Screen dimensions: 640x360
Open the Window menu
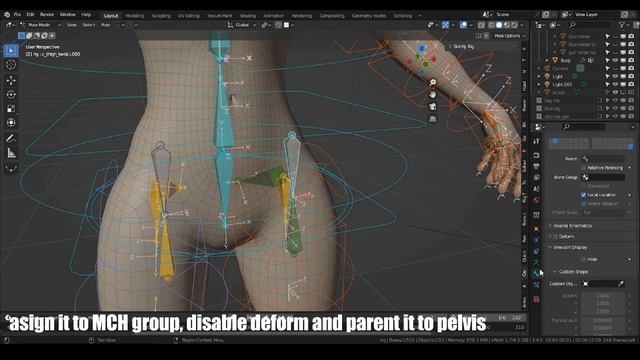point(67,15)
